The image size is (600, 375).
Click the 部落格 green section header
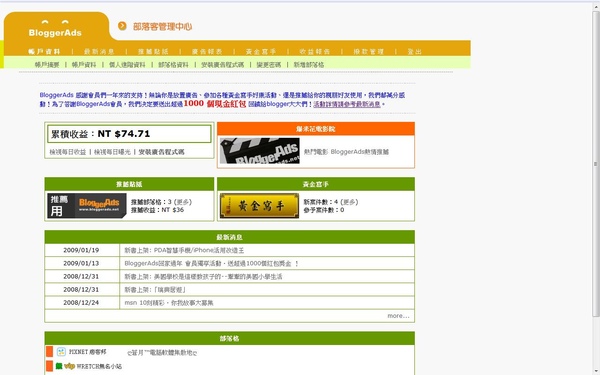pyautogui.click(x=230, y=339)
